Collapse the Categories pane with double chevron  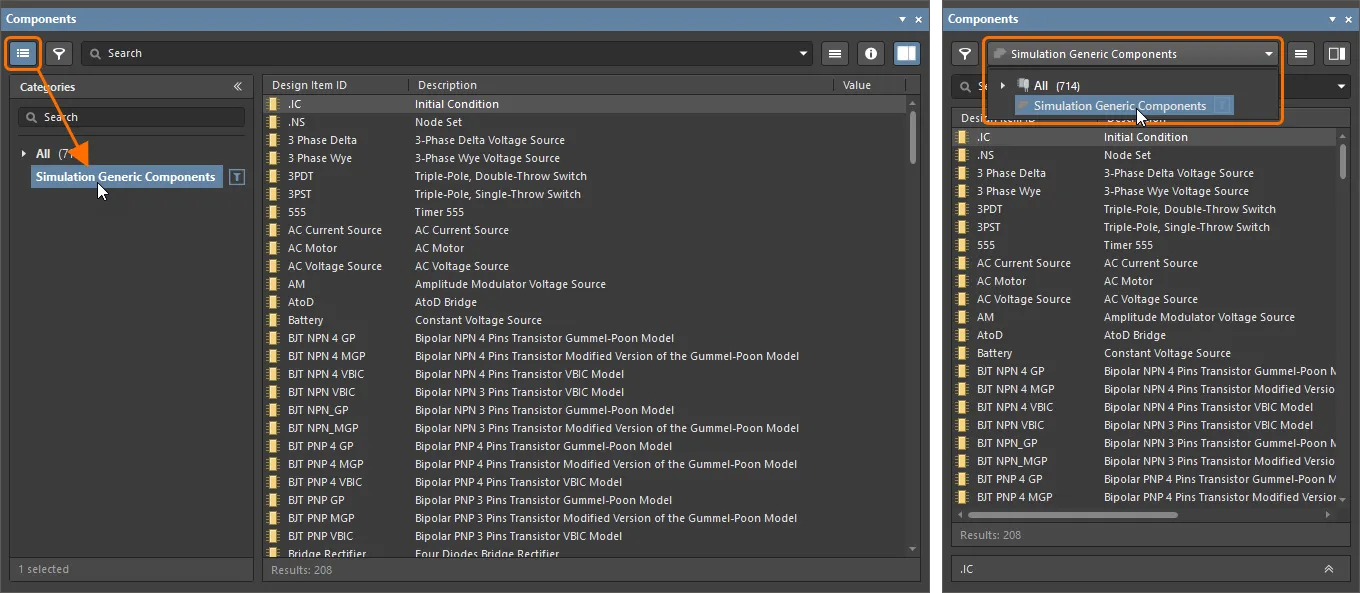pyautogui.click(x=238, y=87)
